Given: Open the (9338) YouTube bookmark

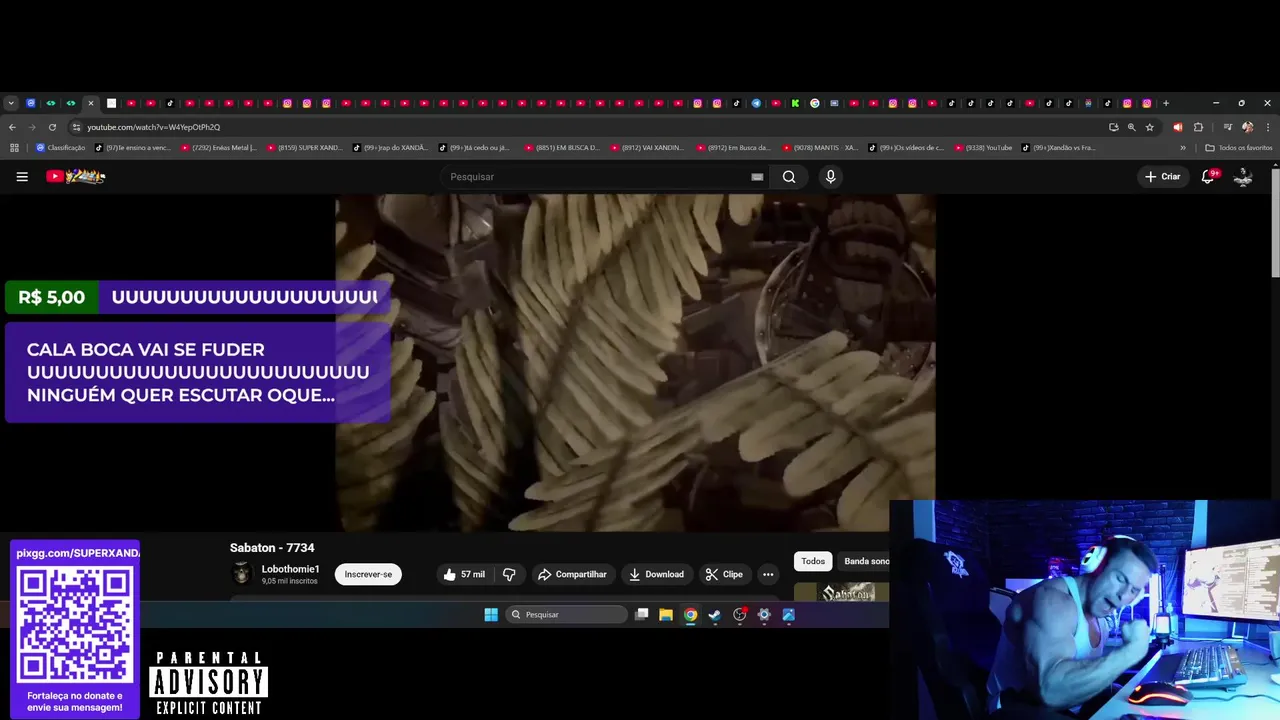Looking at the screenshot, I should (983, 148).
